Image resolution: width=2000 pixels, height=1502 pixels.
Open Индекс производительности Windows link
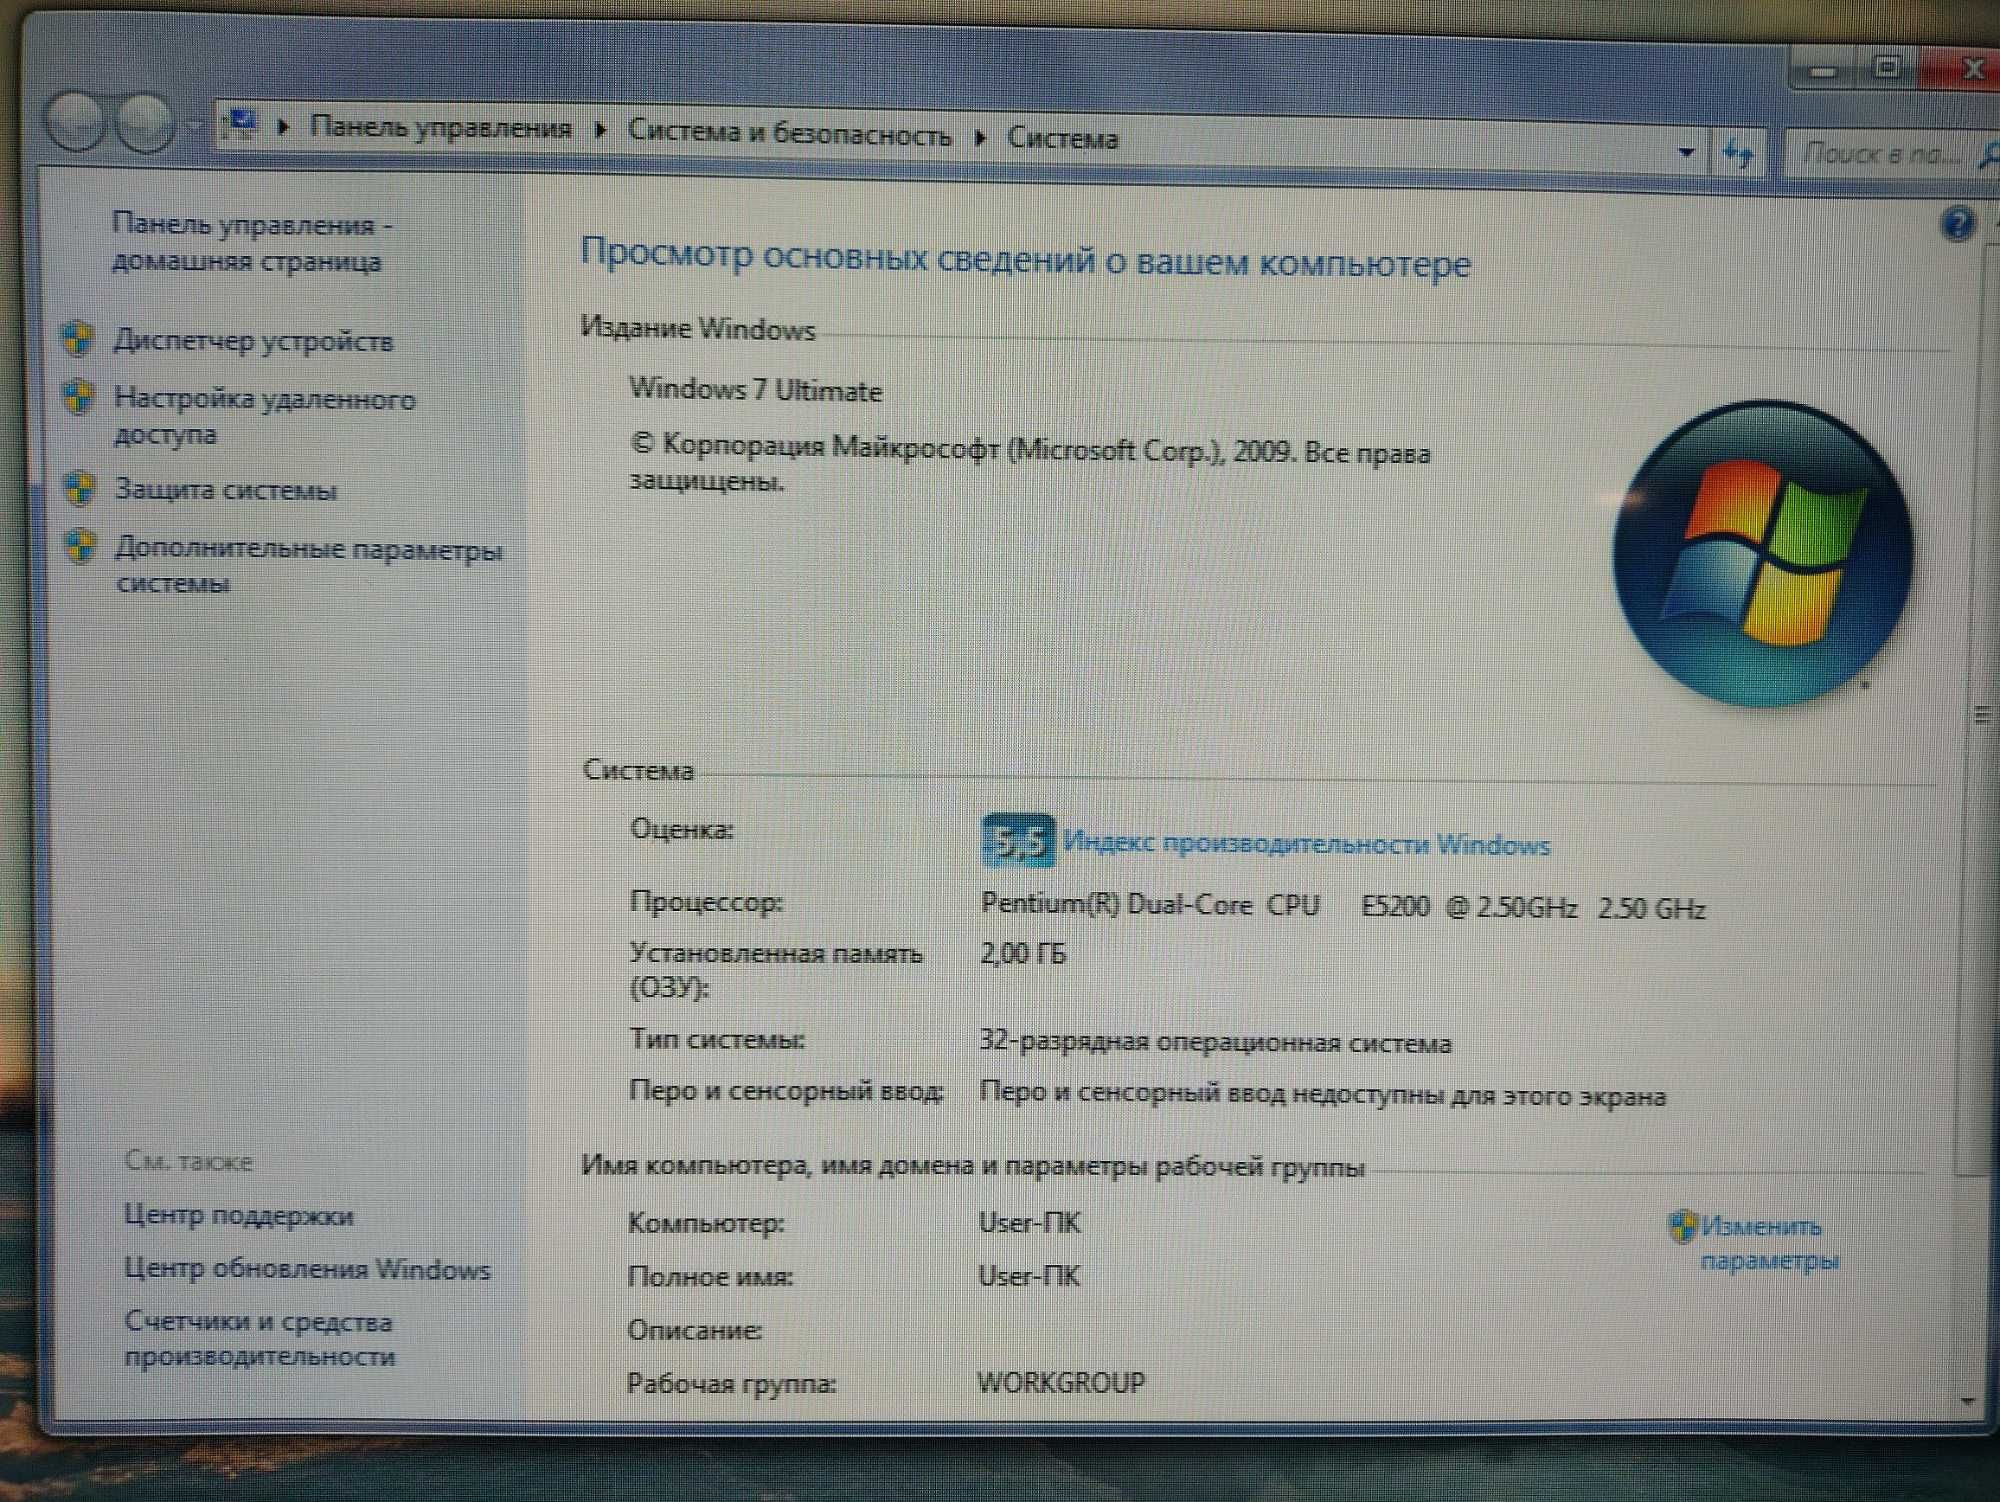click(x=1306, y=844)
